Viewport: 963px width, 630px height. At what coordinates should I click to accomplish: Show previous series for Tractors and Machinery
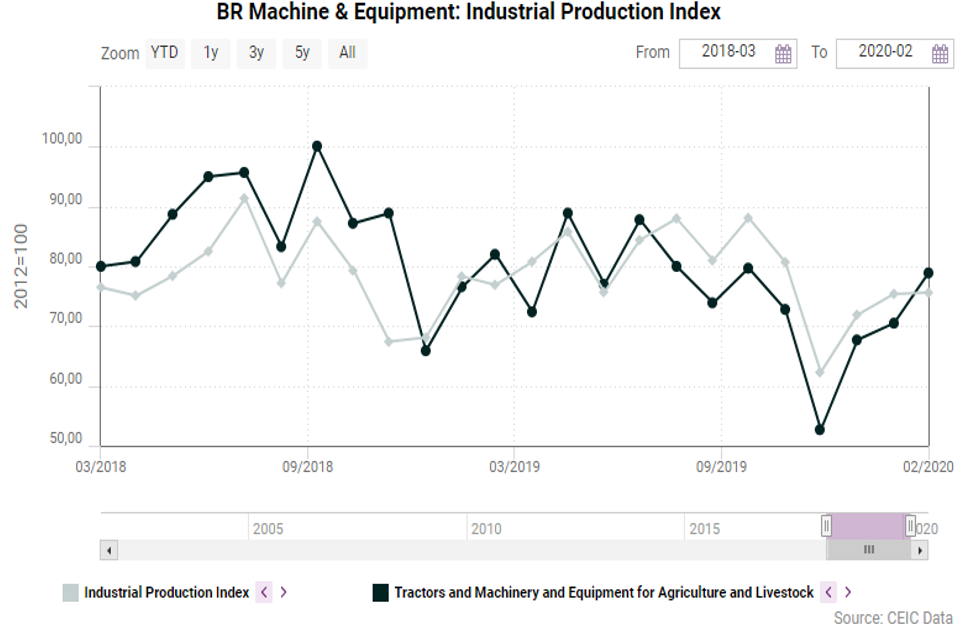(828, 593)
